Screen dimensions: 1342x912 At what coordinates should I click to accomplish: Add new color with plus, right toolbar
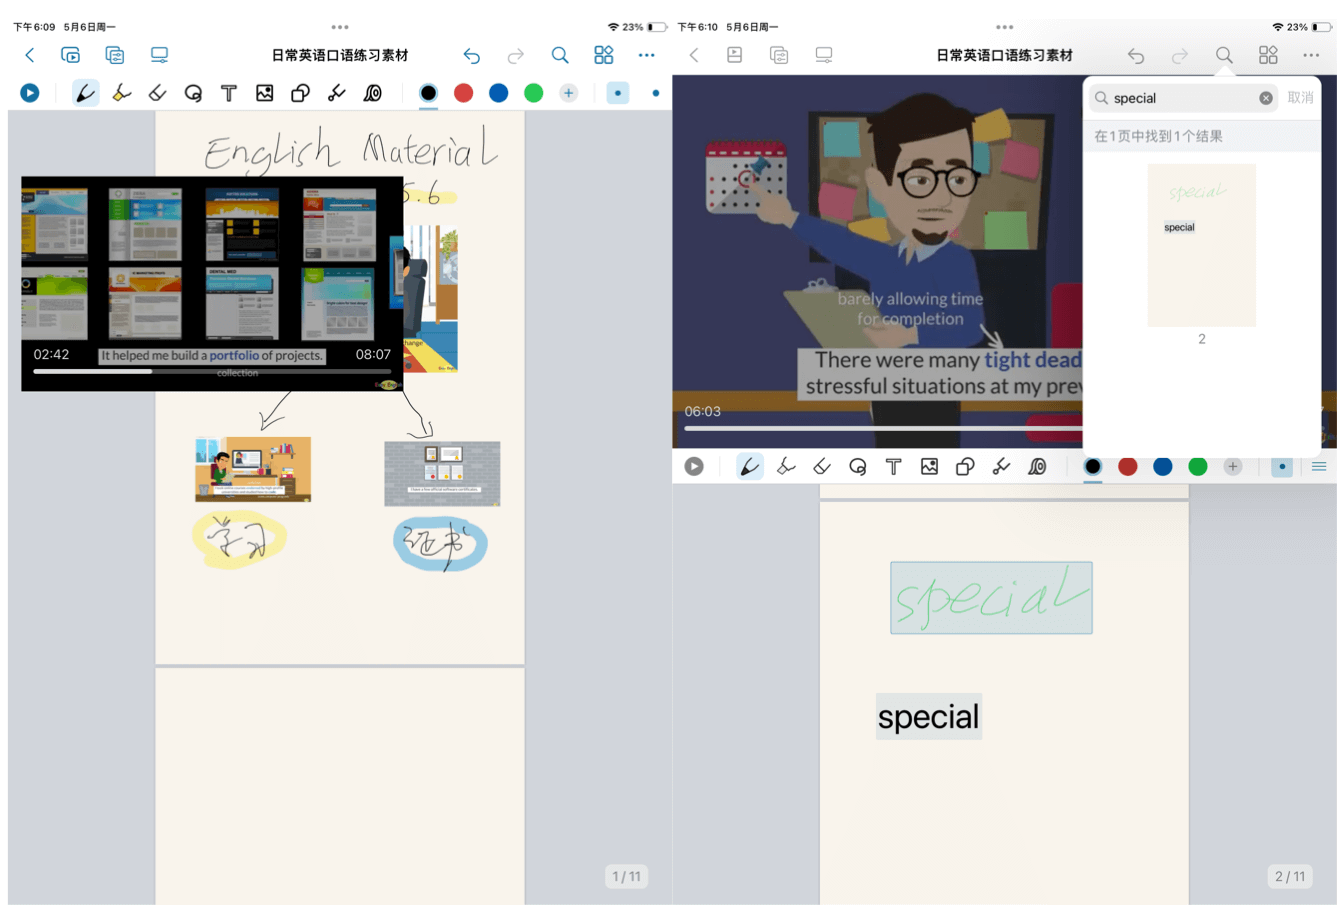pyautogui.click(x=1232, y=466)
